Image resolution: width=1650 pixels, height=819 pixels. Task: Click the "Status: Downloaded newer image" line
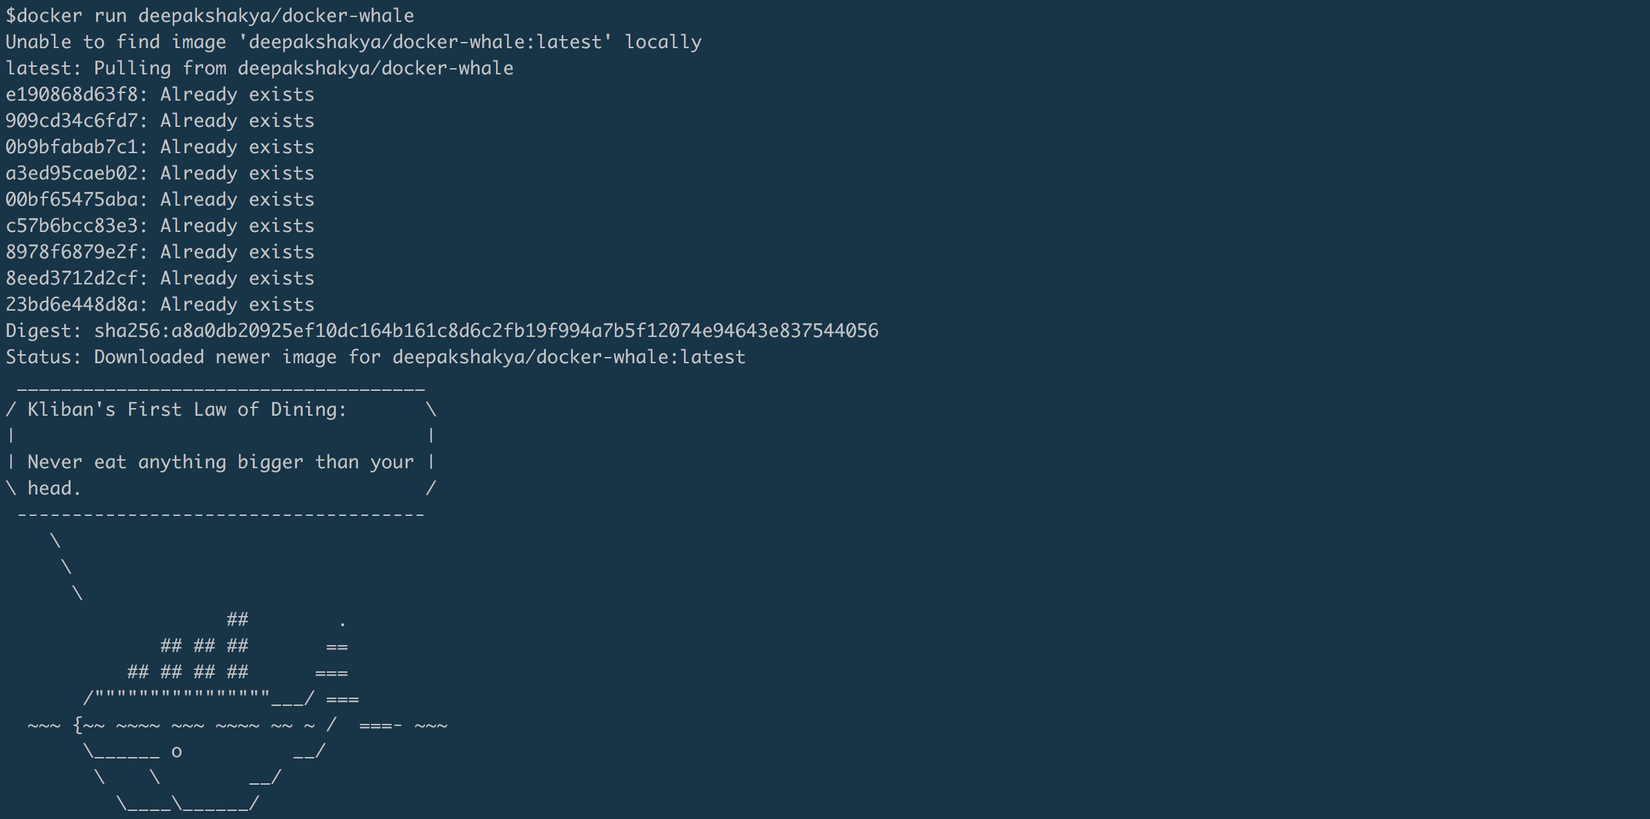(375, 357)
